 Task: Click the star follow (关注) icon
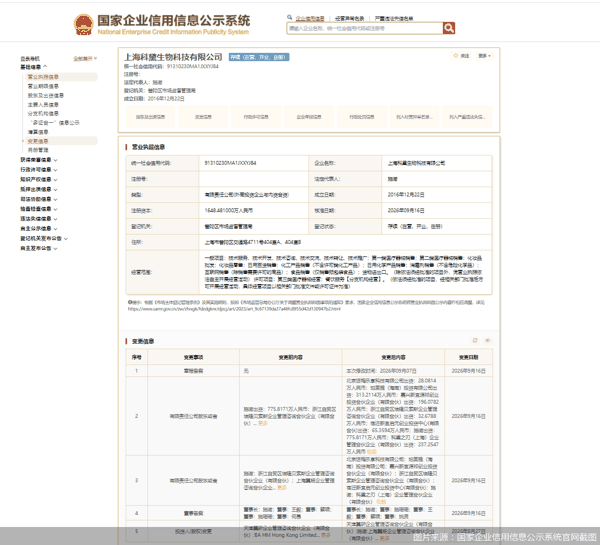click(455, 56)
